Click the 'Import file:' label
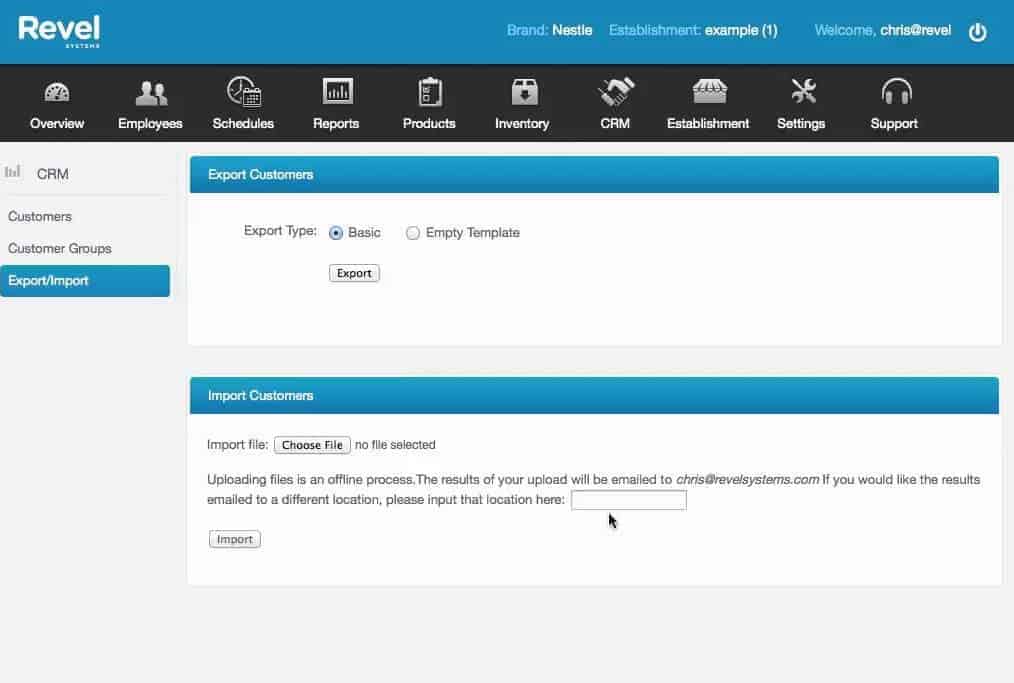The height and width of the screenshot is (683, 1014). click(237, 445)
